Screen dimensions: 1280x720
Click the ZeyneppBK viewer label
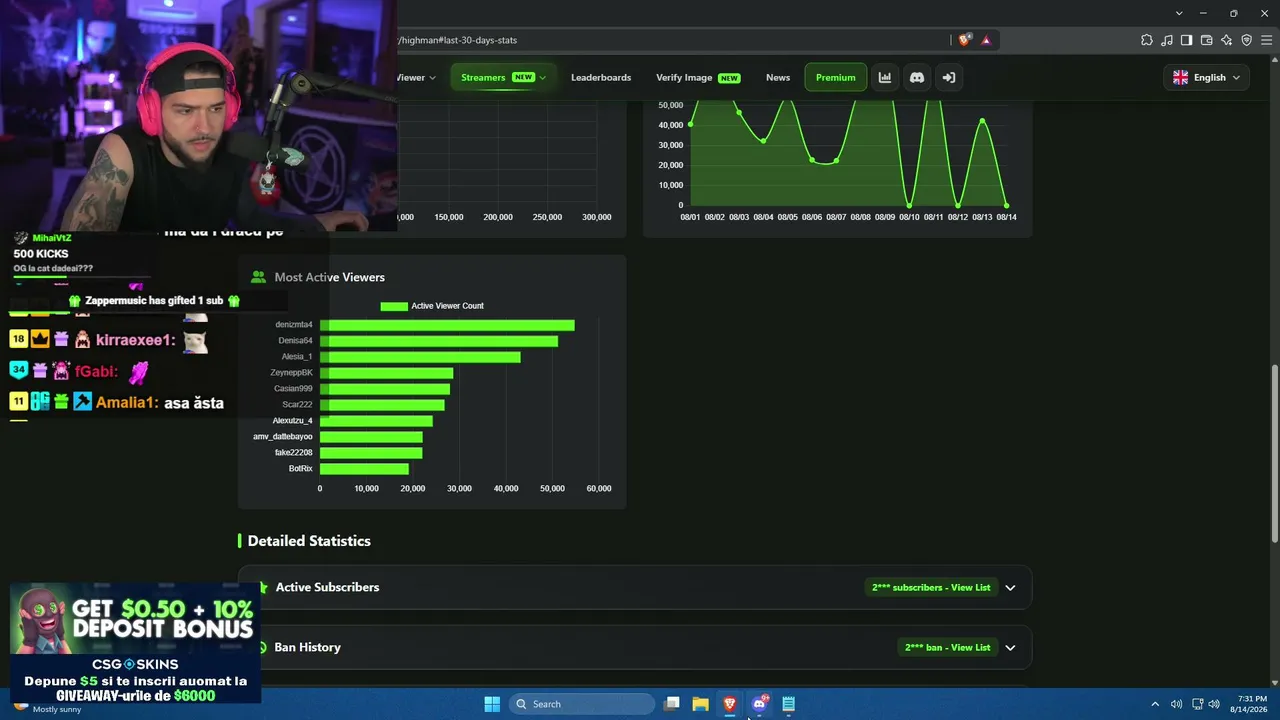291,373
